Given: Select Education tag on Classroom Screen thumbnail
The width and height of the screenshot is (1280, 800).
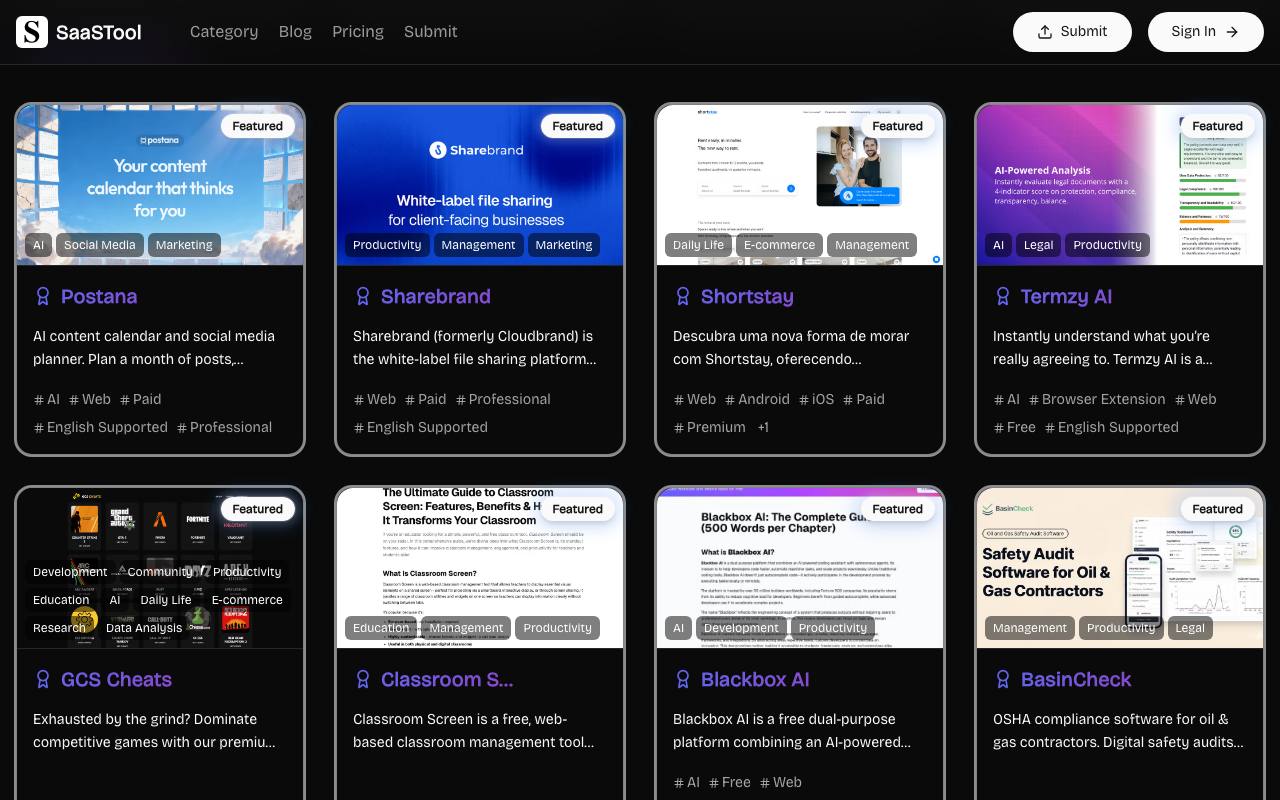Looking at the screenshot, I should coord(381,628).
